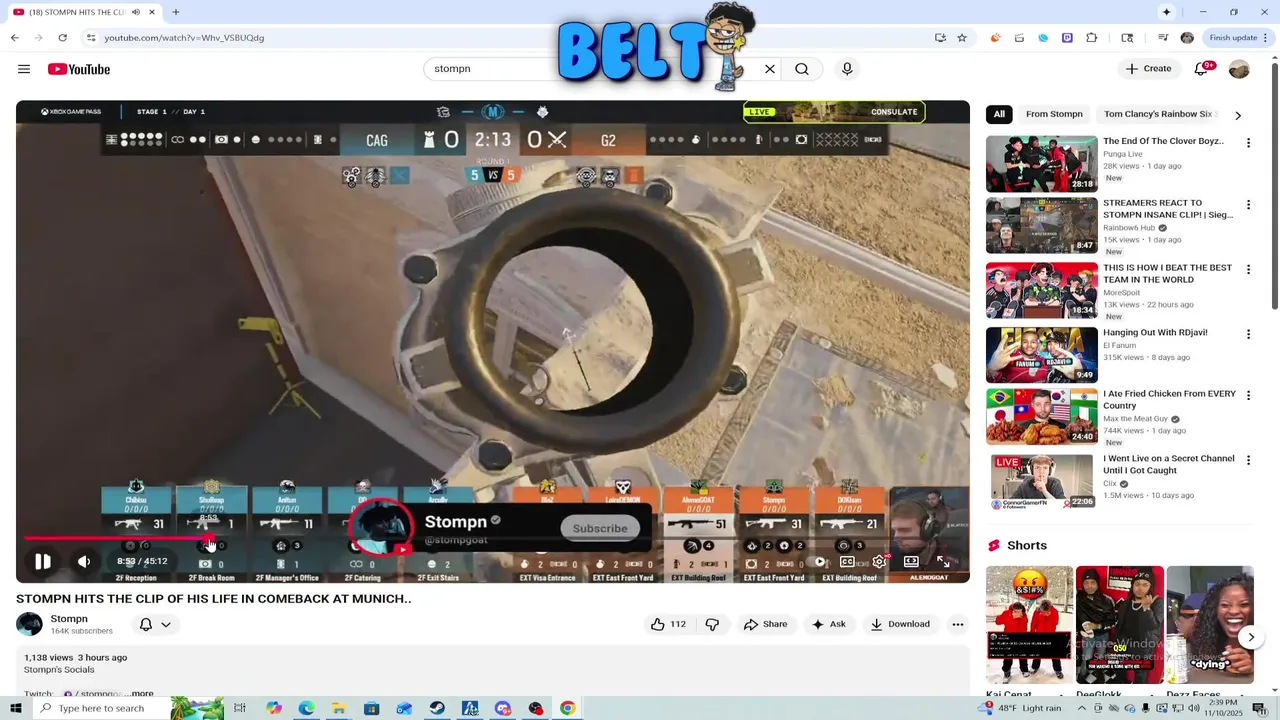Open Steam from the taskbar

tap(437, 708)
